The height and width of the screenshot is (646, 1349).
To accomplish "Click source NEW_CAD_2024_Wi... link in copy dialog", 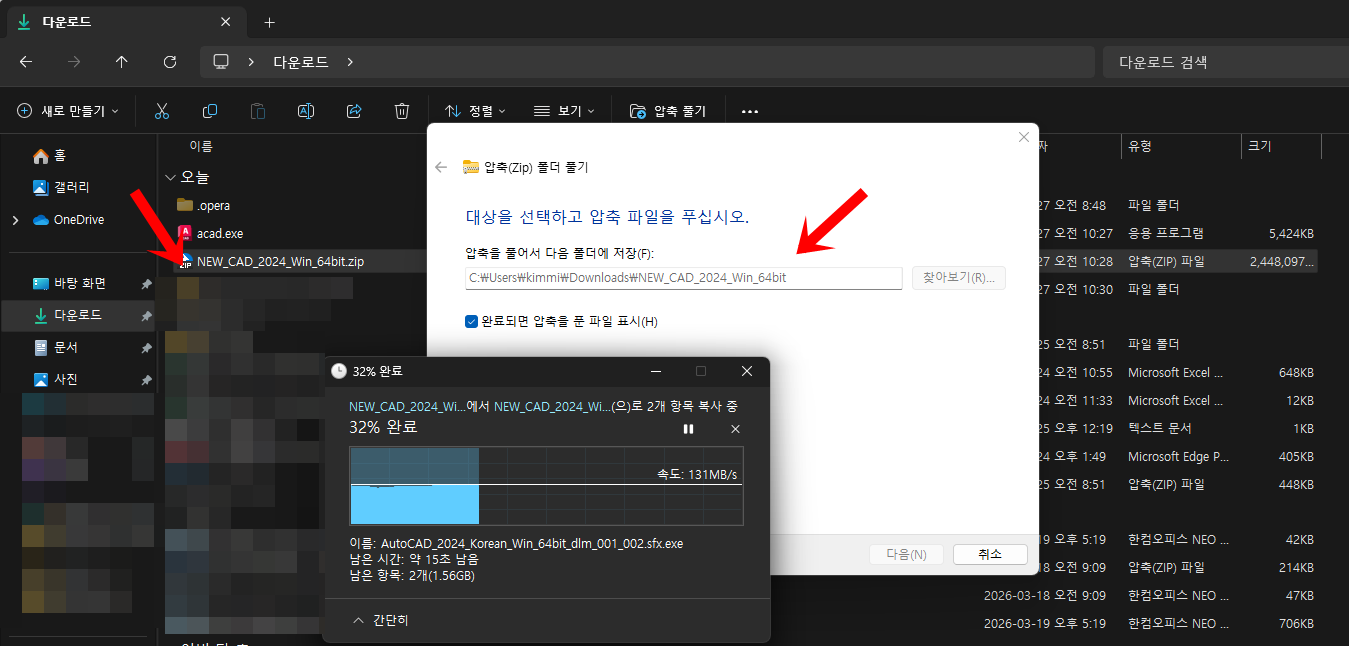I will tap(407, 407).
